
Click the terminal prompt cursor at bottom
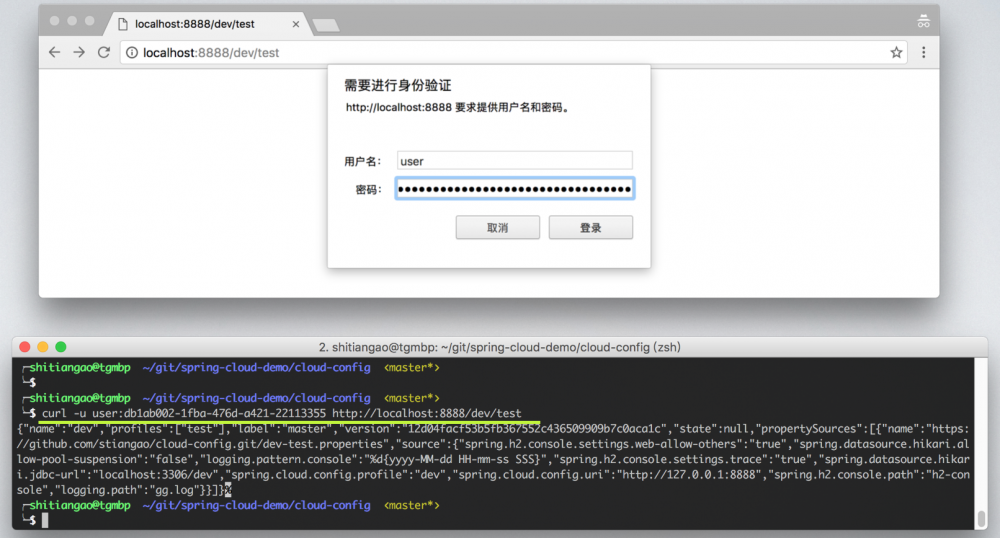pyautogui.click(x=45, y=520)
